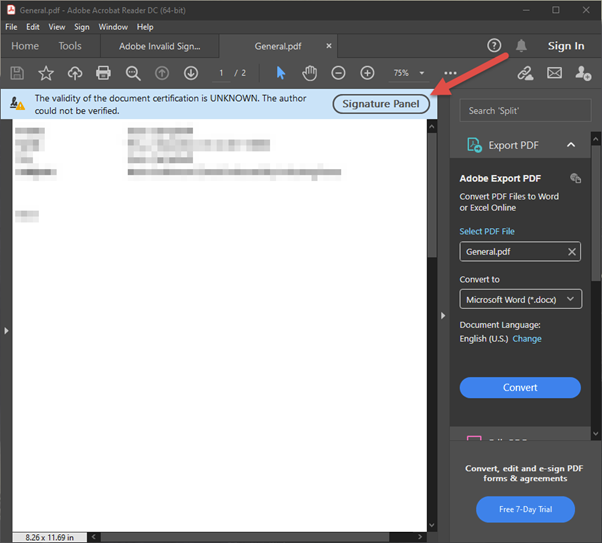Open the 75% zoom level dropdown
The image size is (602, 543).
click(x=408, y=73)
